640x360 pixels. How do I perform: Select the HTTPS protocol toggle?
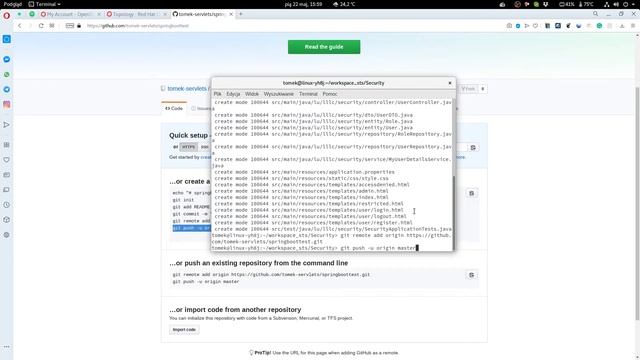pyautogui.click(x=188, y=147)
